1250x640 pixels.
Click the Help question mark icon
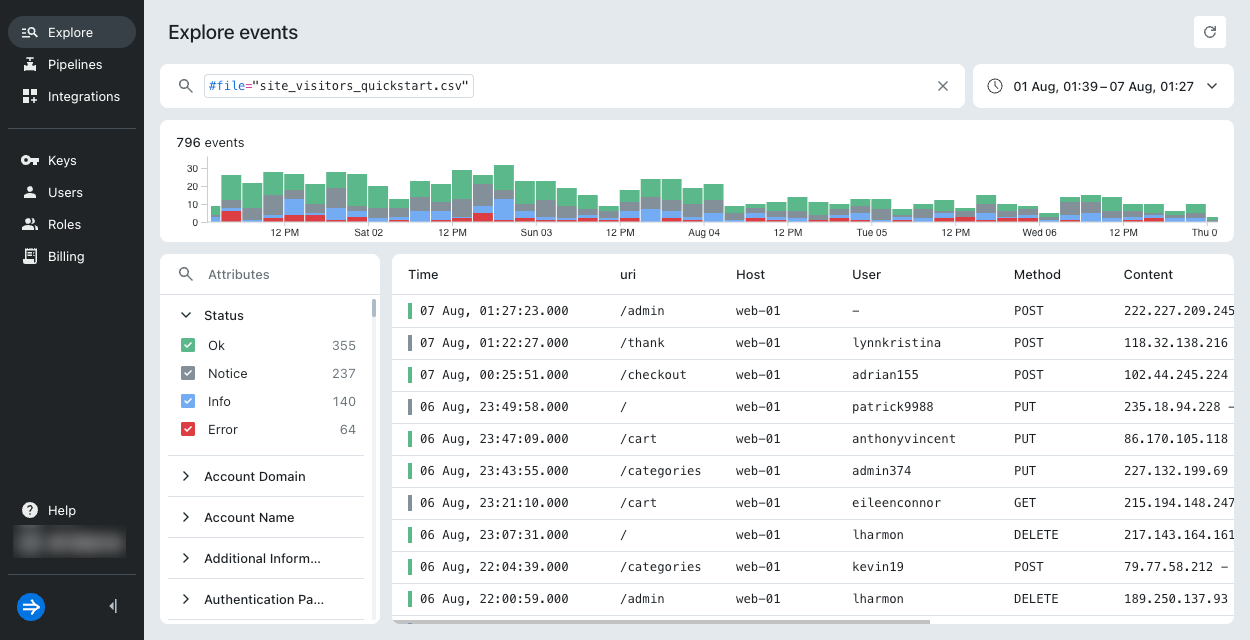(29, 510)
